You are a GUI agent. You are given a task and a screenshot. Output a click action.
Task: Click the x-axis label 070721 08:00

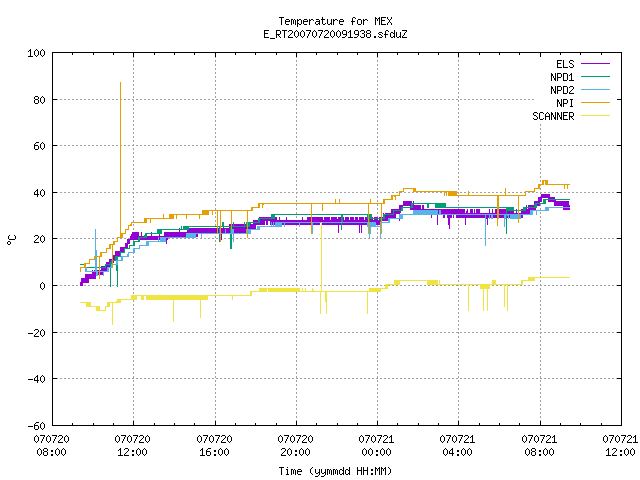[539, 446]
